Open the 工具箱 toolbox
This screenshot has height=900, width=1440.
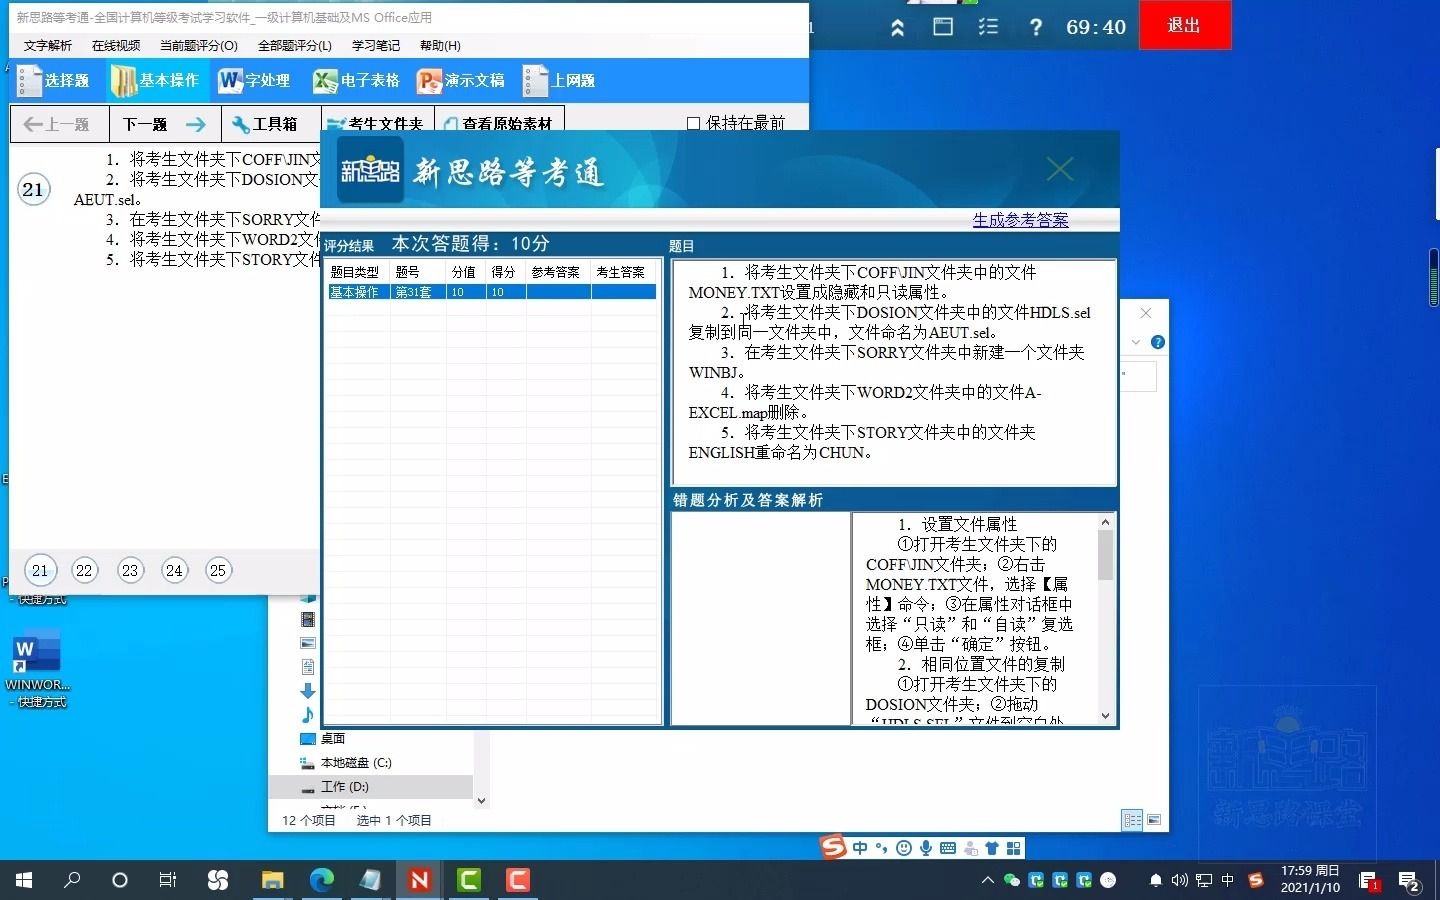pyautogui.click(x=268, y=124)
